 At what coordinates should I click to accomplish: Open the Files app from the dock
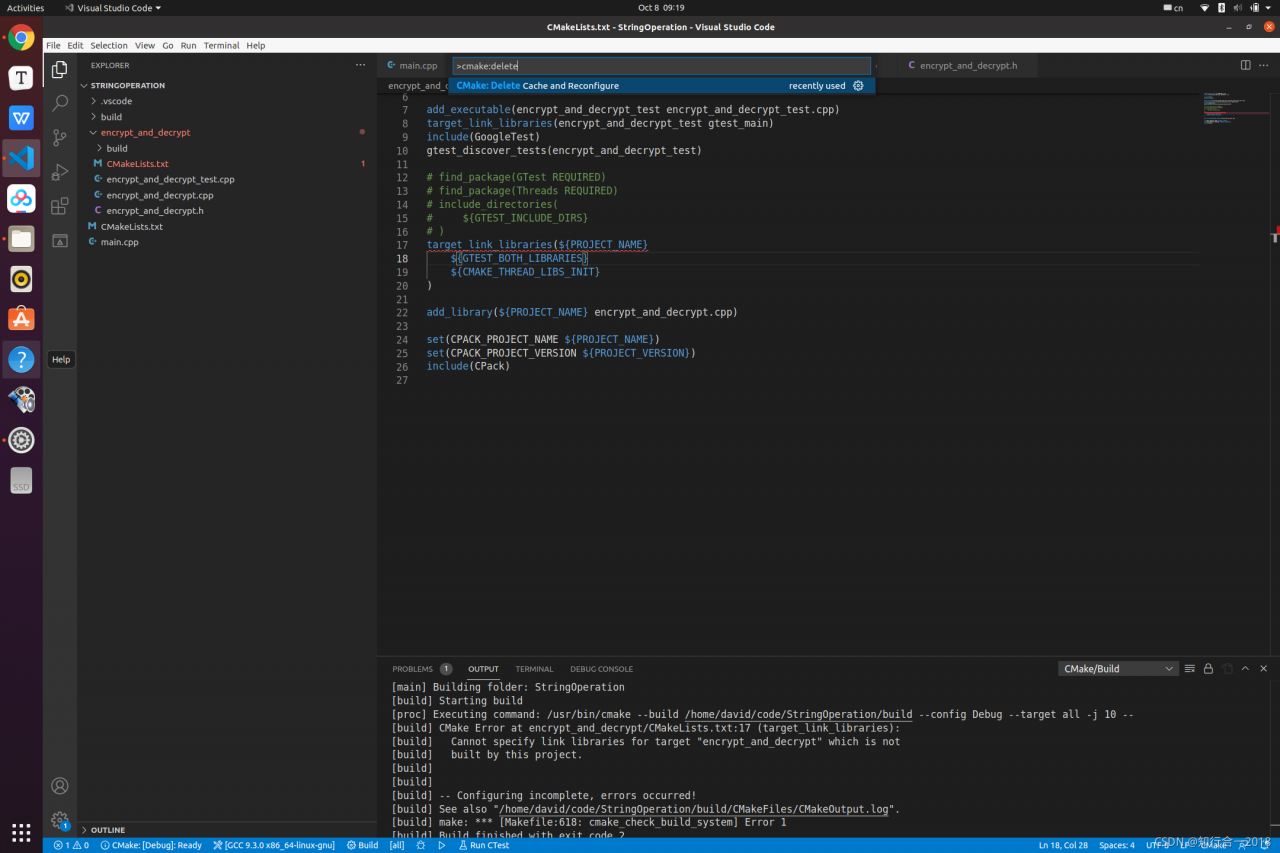click(x=21, y=238)
